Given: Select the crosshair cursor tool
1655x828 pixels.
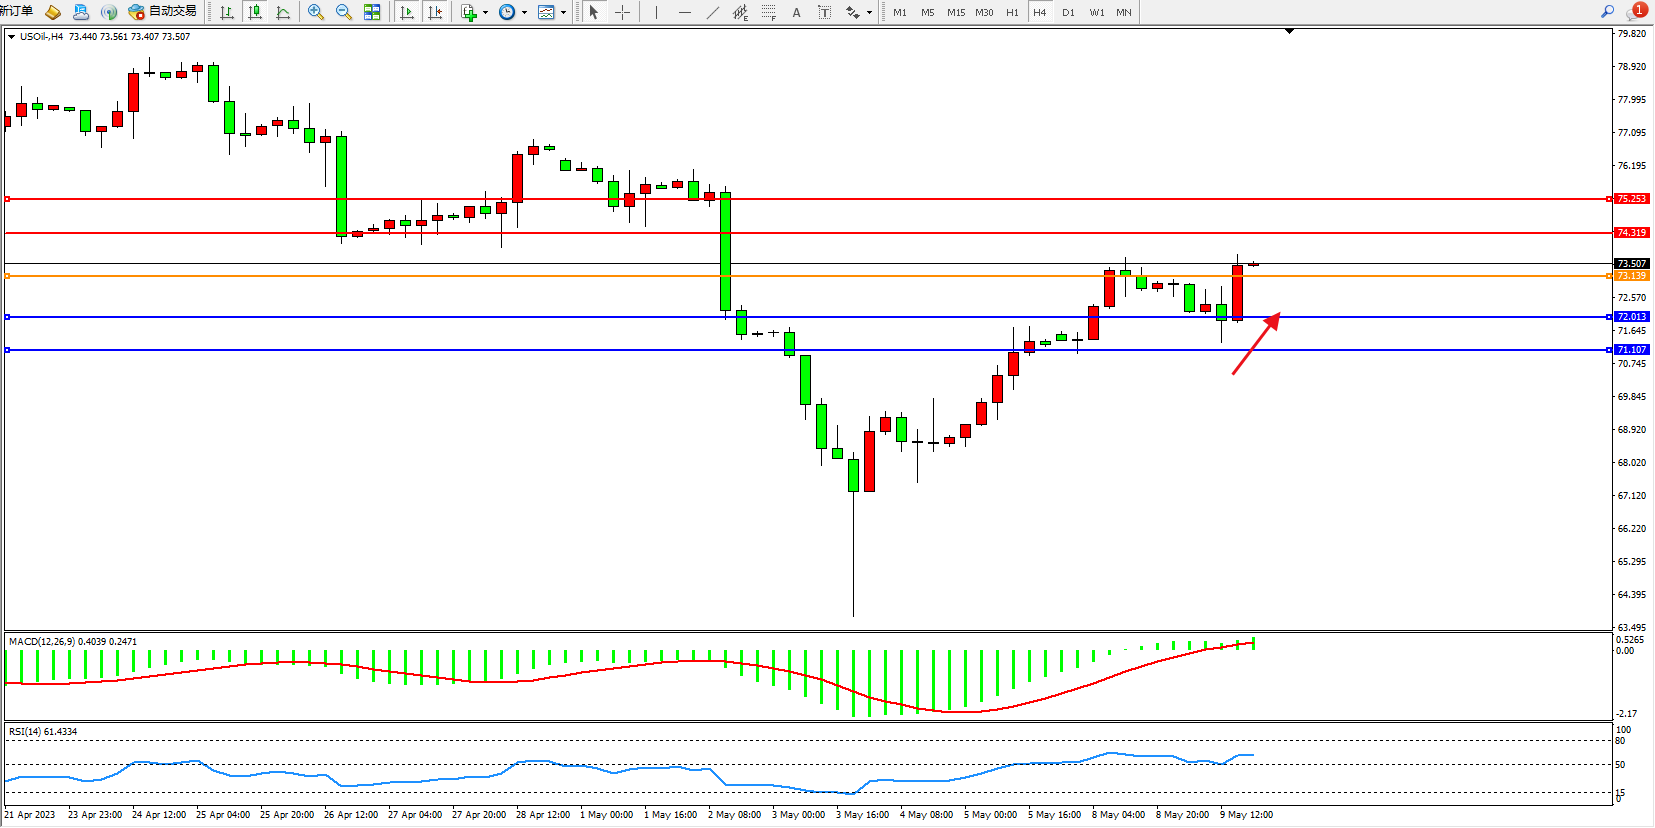Looking at the screenshot, I should tap(622, 12).
